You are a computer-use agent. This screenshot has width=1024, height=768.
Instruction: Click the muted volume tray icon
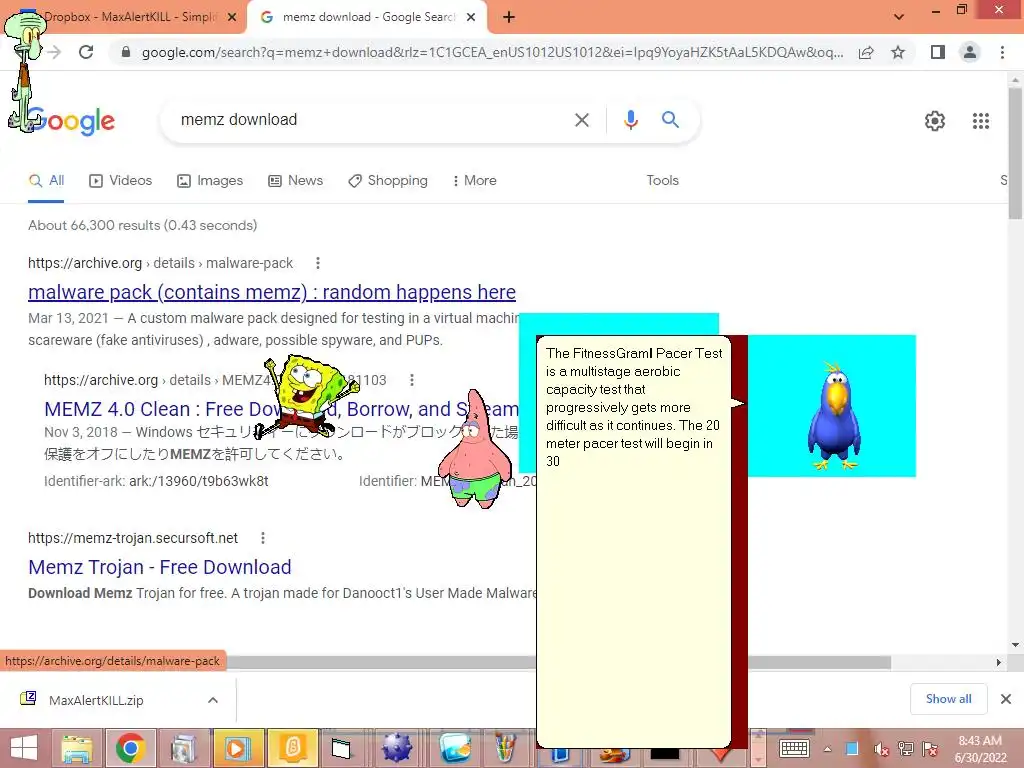(880, 749)
